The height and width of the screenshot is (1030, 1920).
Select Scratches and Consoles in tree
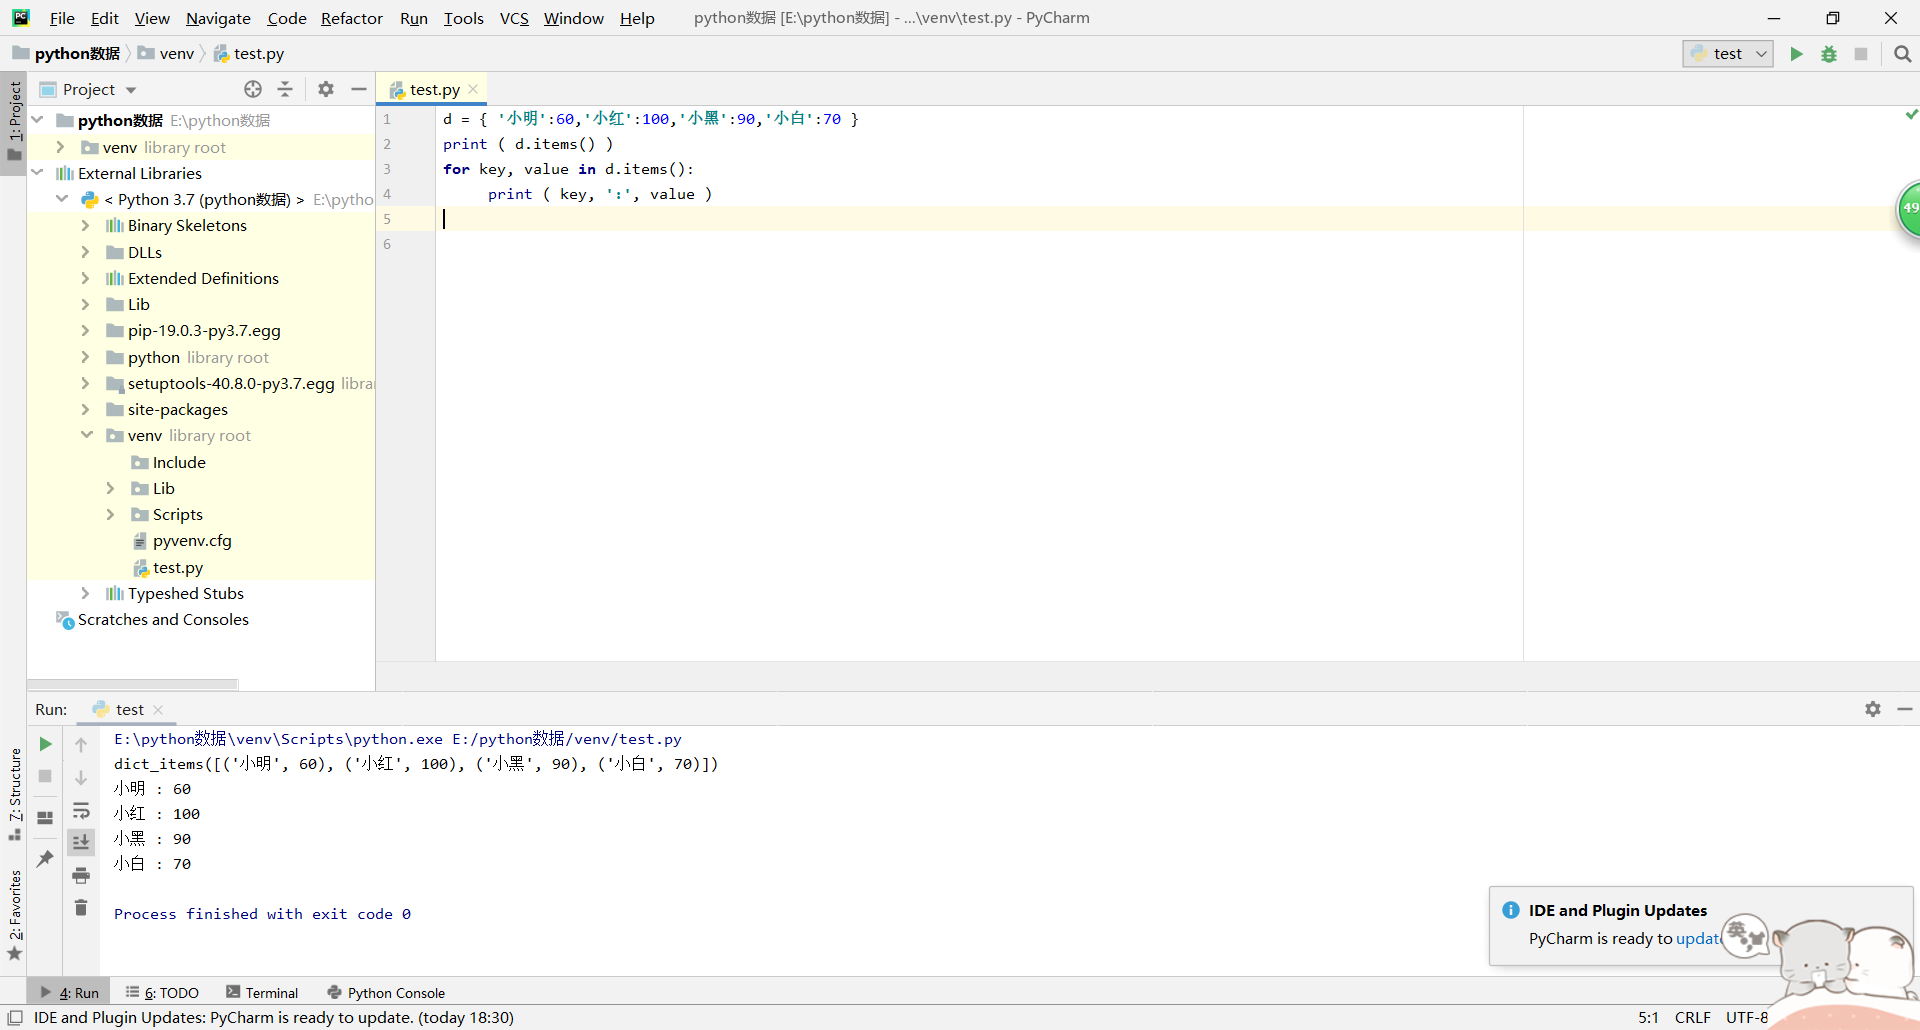163,620
